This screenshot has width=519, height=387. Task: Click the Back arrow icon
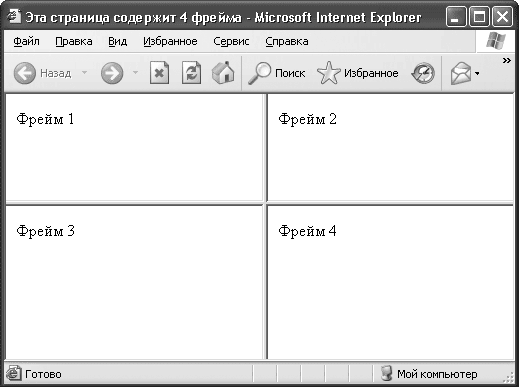pyautogui.click(x=25, y=73)
